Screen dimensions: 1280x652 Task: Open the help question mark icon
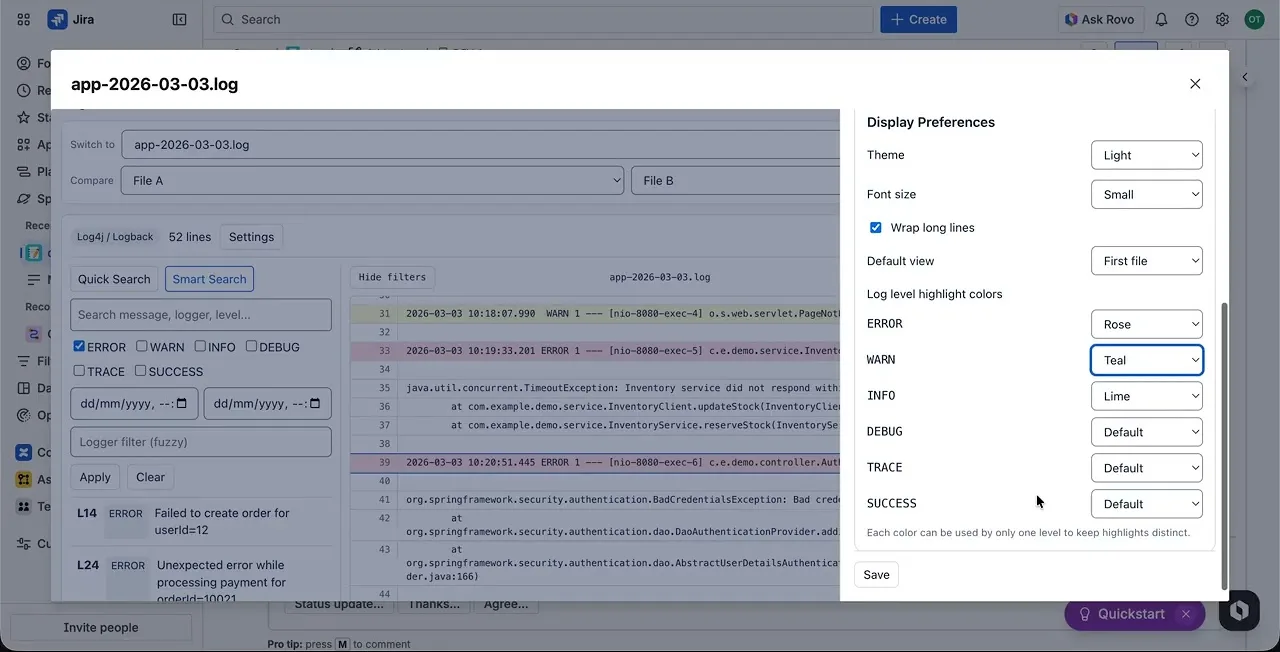click(1192, 19)
